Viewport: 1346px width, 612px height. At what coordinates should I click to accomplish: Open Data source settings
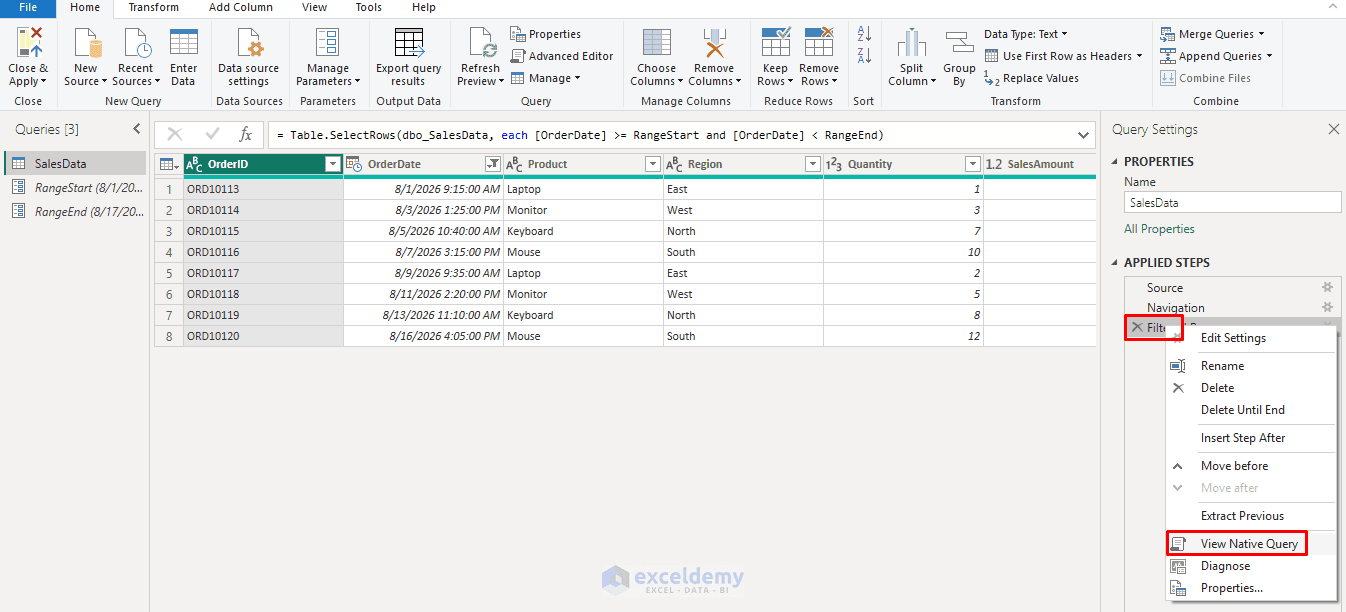pyautogui.click(x=249, y=43)
